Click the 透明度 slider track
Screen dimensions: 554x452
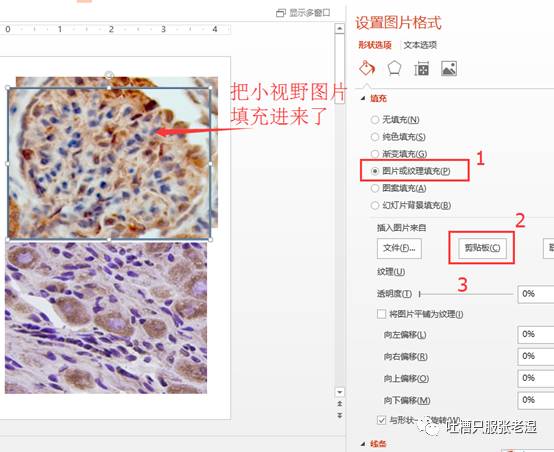[466, 294]
